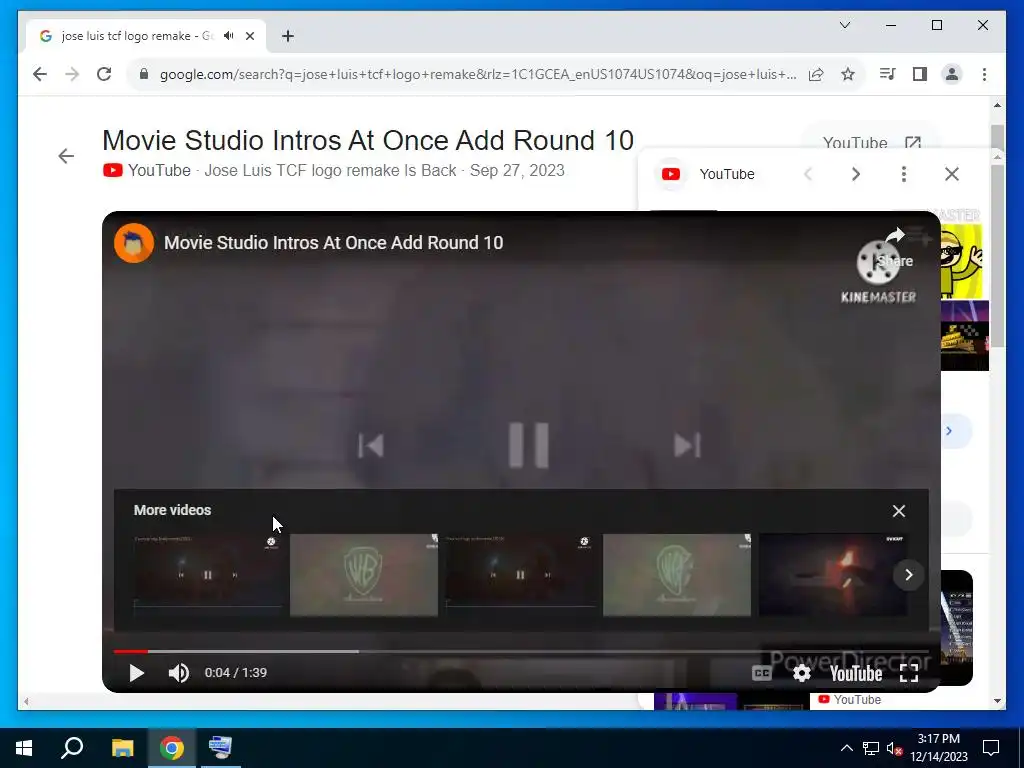
Task: Click the yellow cartoon thumbnail in the side panel
Action: [961, 261]
